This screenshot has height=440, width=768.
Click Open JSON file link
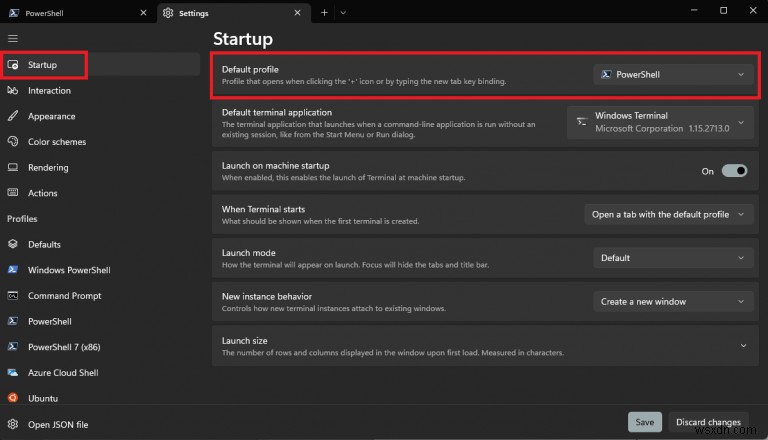[58, 425]
